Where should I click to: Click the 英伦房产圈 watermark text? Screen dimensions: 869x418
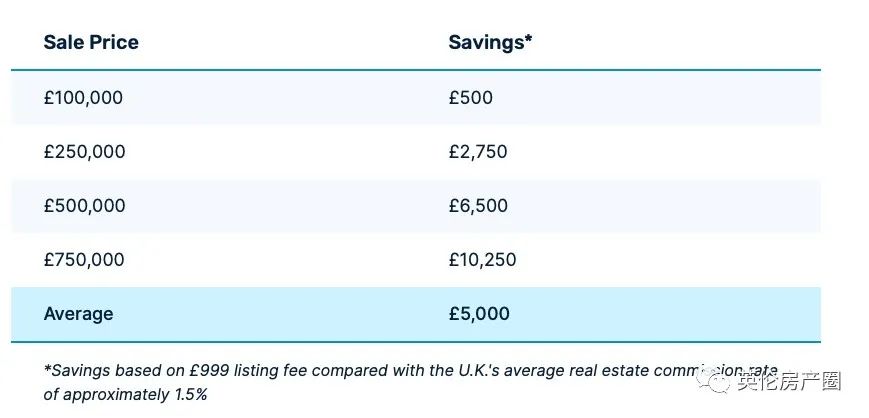tap(789, 381)
